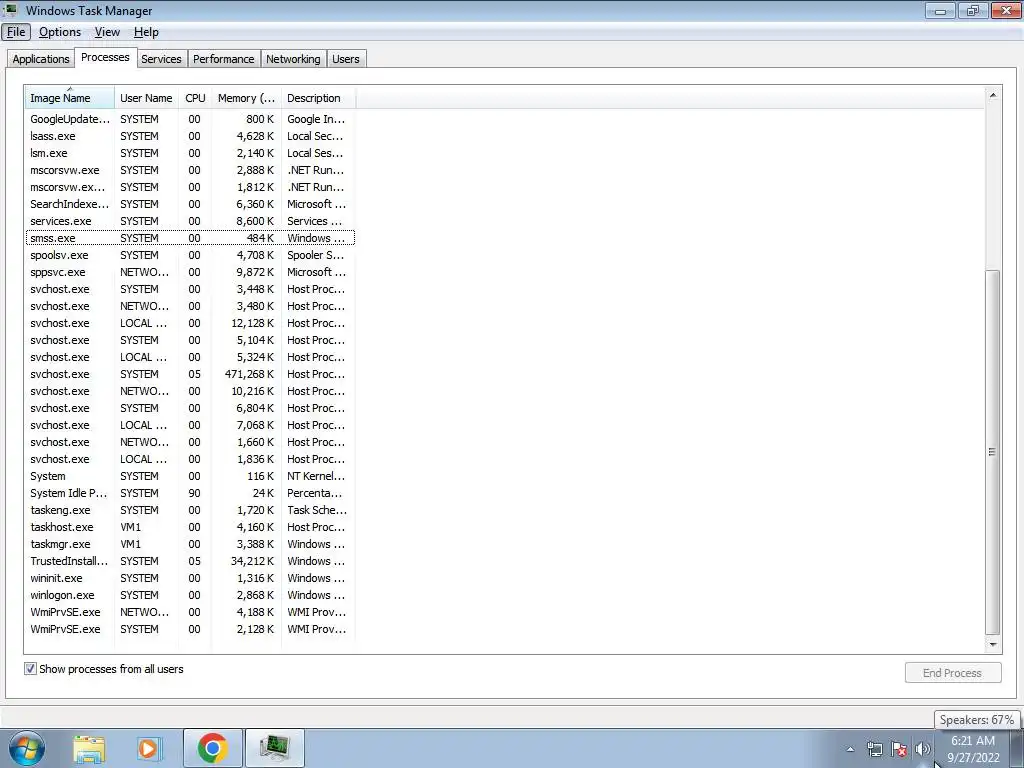Switch to the Users tab
Screen dimensions: 1024x768
345,59
